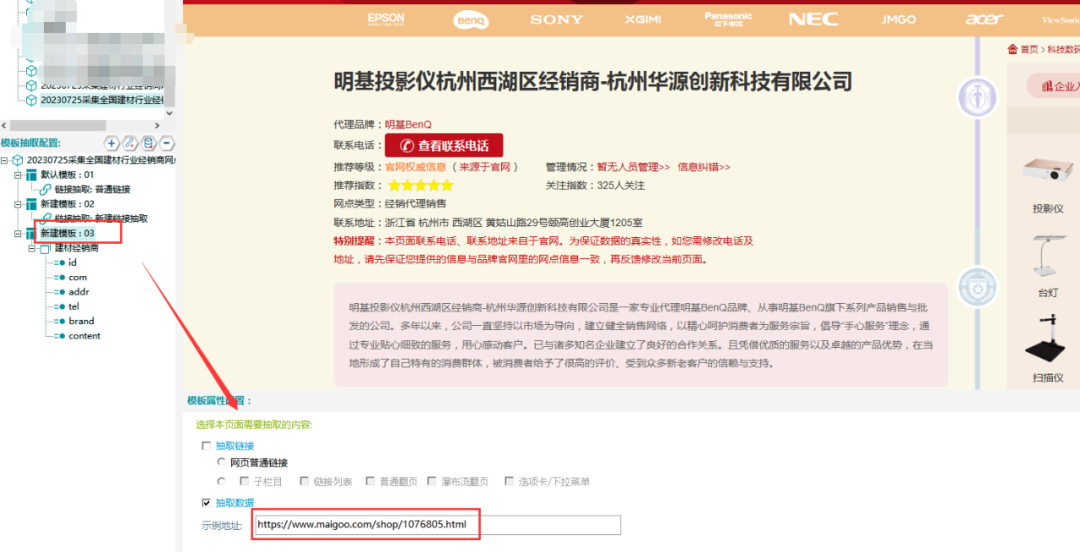
Task: Click the link icon beside 链接抽取: 普通链接
Action: pyautogui.click(x=45, y=190)
